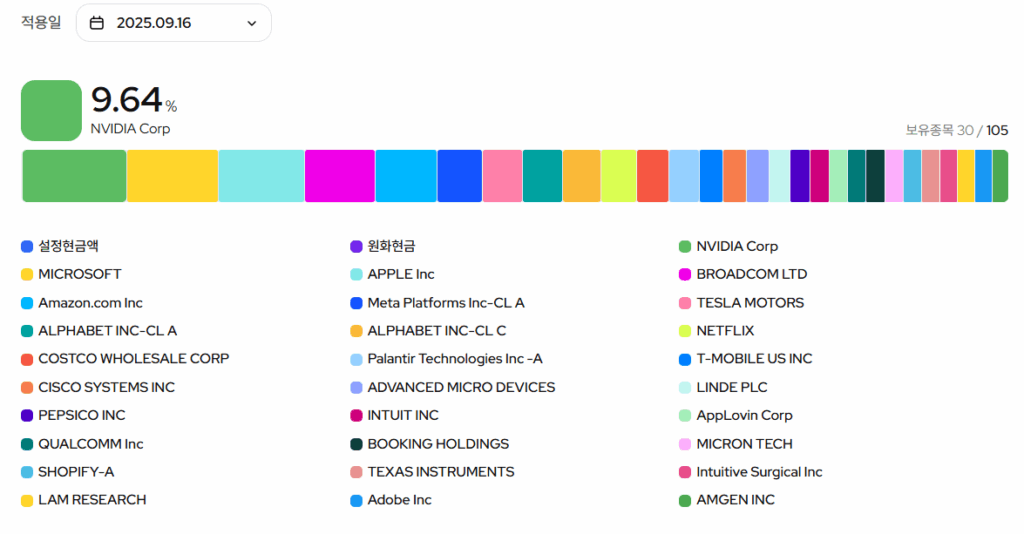Select the AMGEN INC legend label
Screen dimensions: 1024x534
[x=735, y=499]
